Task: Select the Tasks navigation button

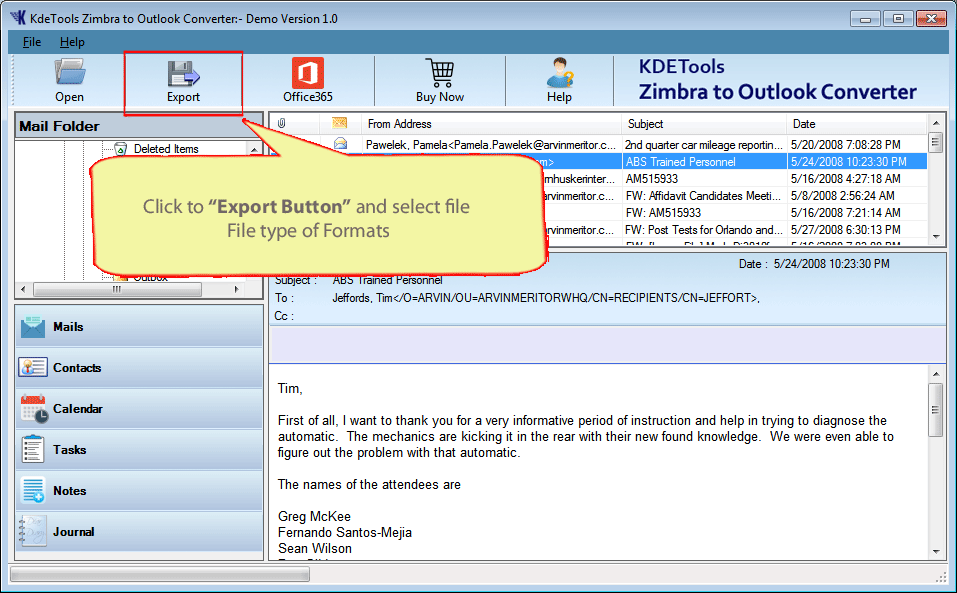Action: pyautogui.click(x=139, y=450)
